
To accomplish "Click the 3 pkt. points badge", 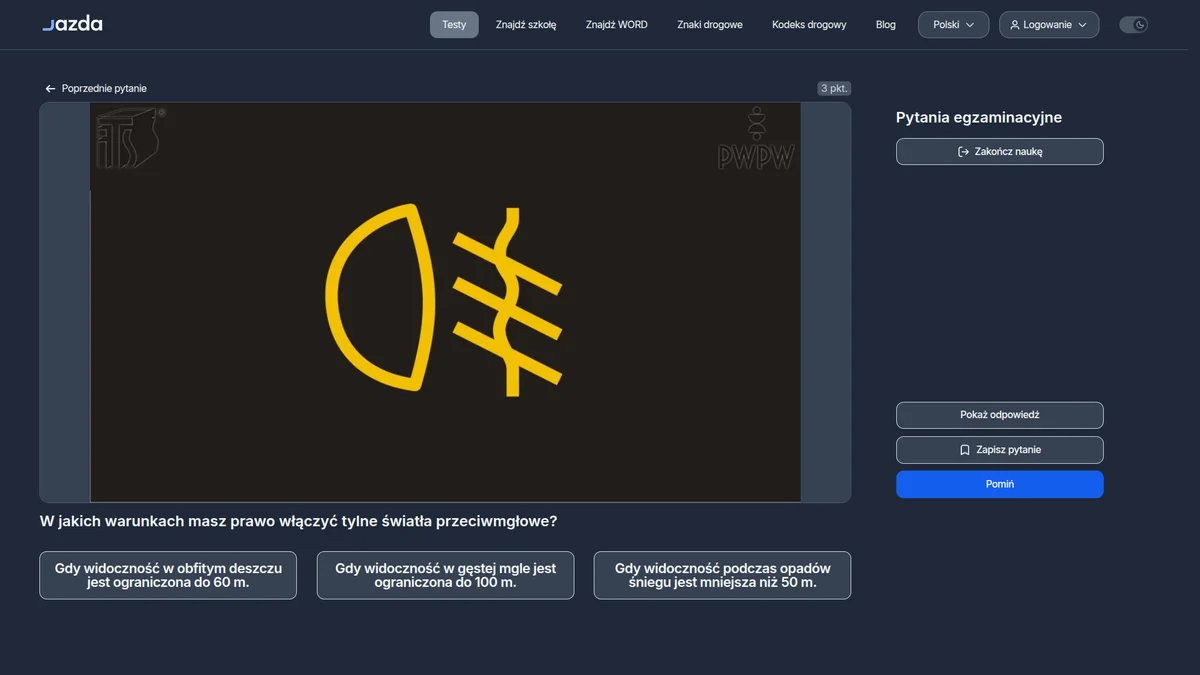I will 834,88.
